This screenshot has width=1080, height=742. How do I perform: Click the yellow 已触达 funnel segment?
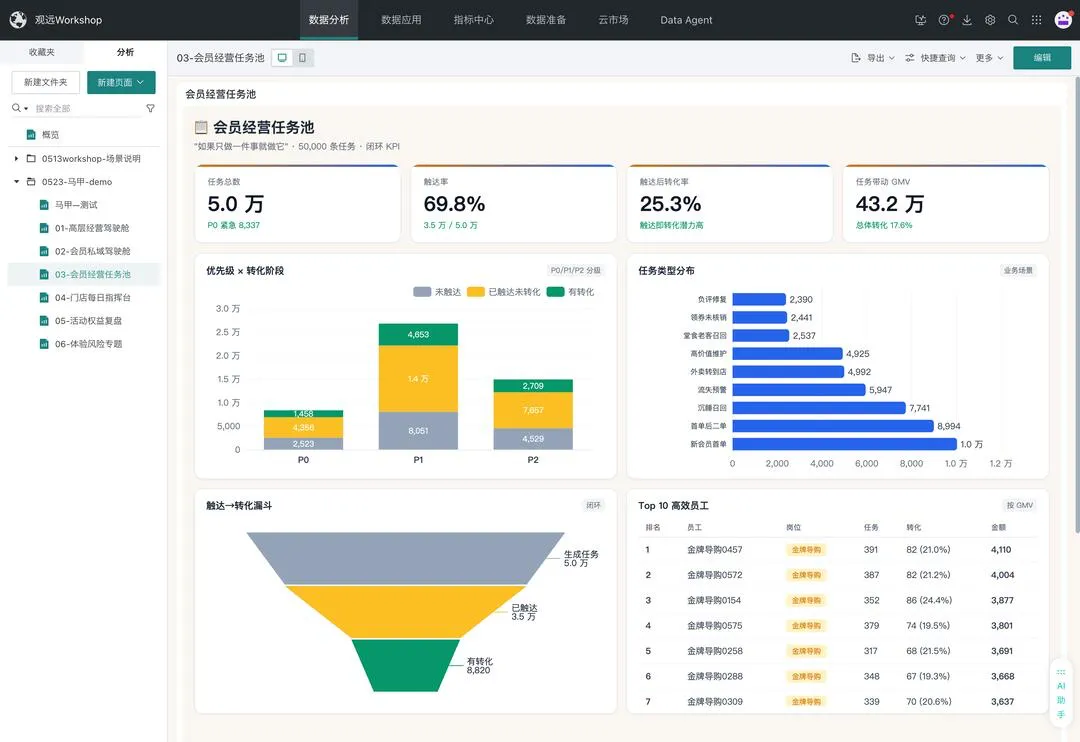pos(405,612)
